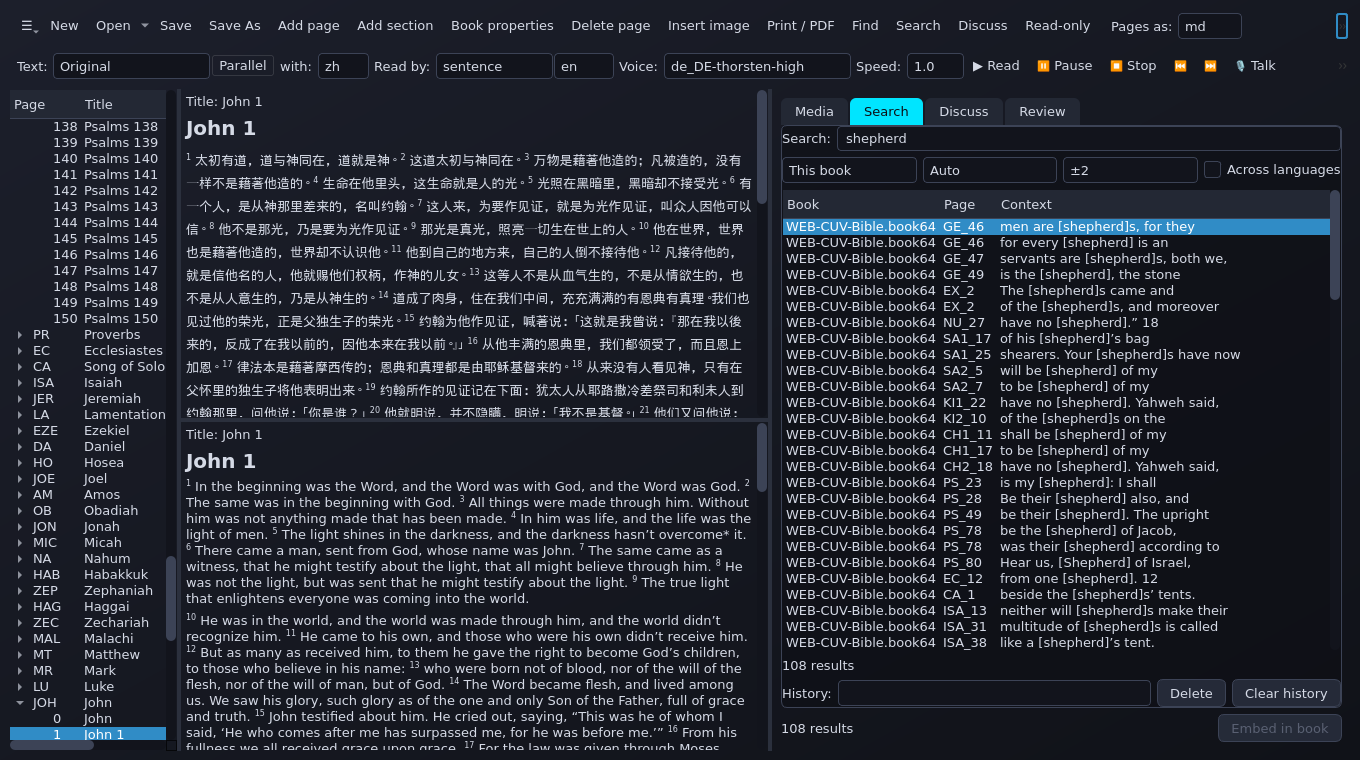
Task: Click the rewind playback icon
Action: click(1180, 66)
